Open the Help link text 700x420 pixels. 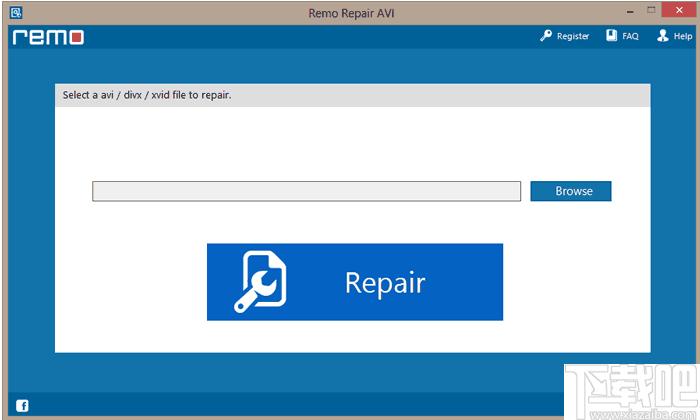683,36
